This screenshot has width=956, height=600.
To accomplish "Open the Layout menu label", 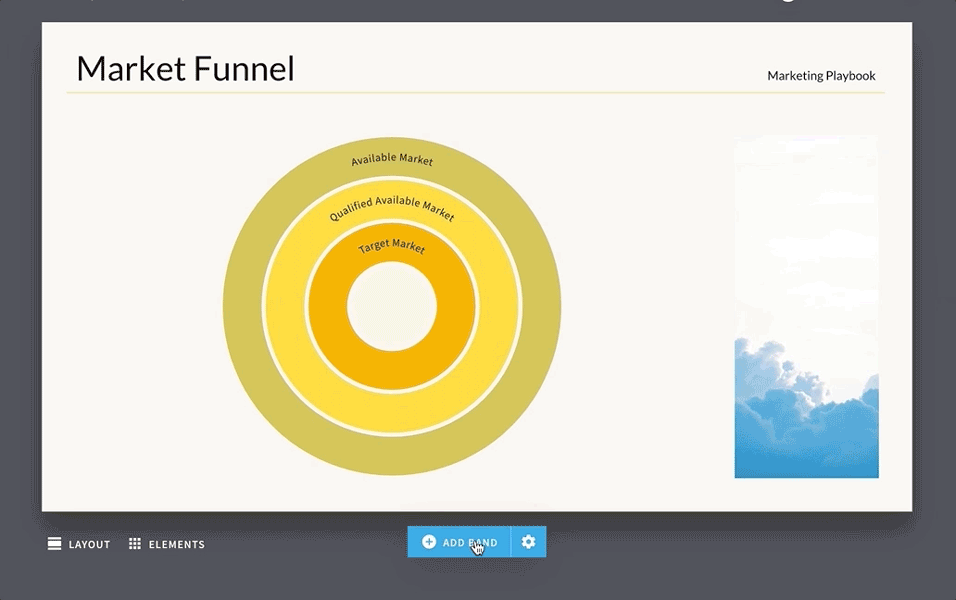I will point(89,545).
